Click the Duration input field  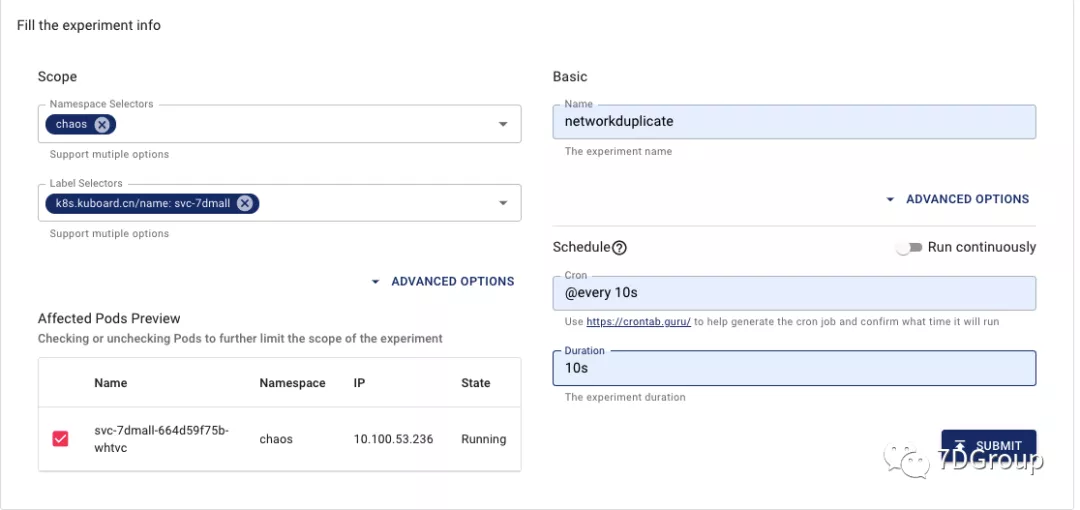[793, 368]
